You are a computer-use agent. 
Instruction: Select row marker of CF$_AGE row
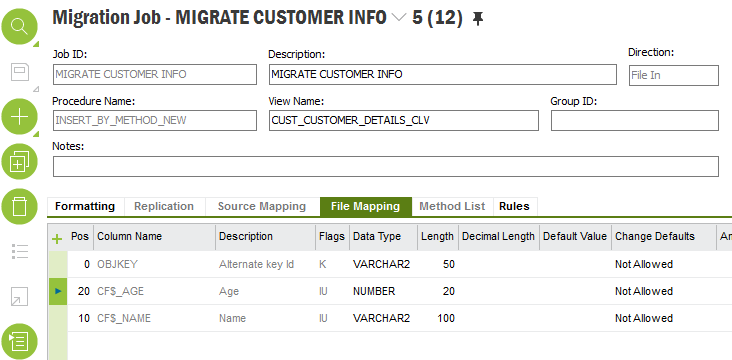[58, 291]
